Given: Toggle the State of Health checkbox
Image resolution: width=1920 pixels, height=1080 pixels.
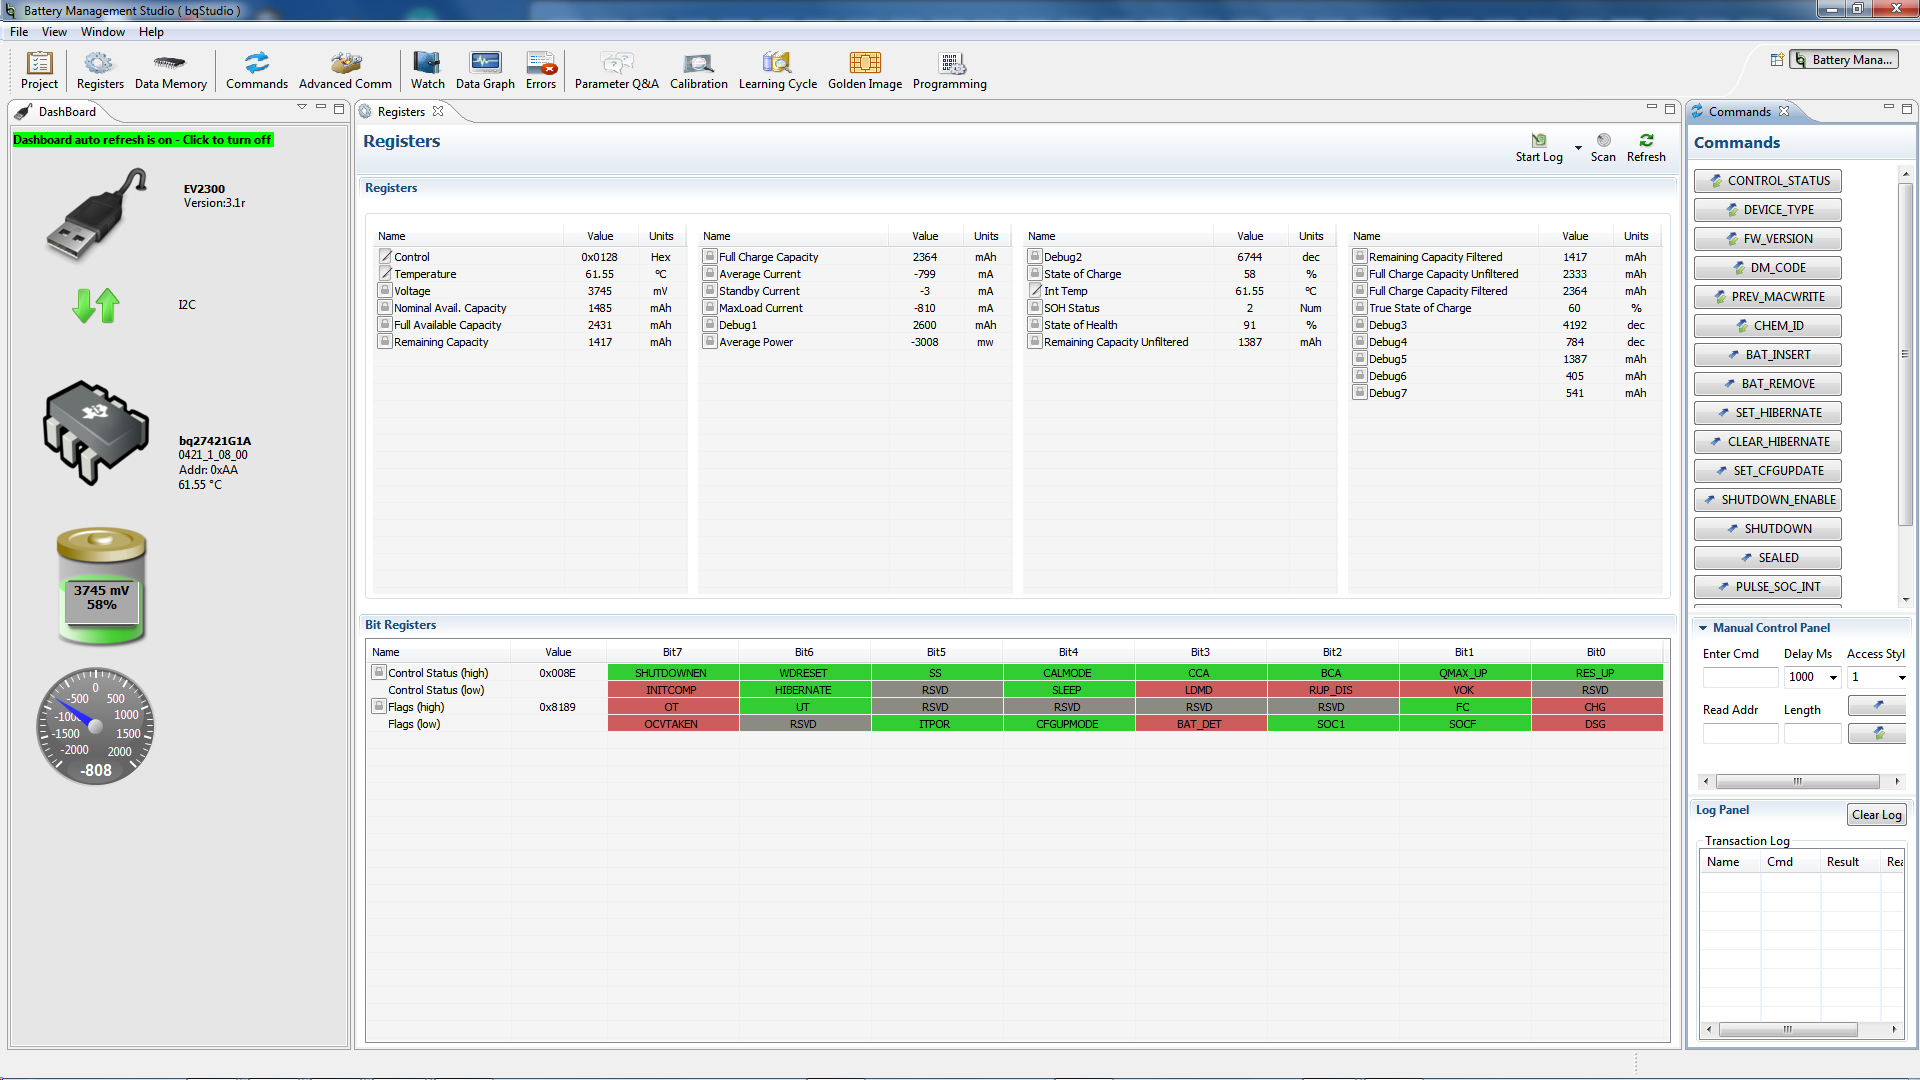Looking at the screenshot, I should pyautogui.click(x=1035, y=325).
